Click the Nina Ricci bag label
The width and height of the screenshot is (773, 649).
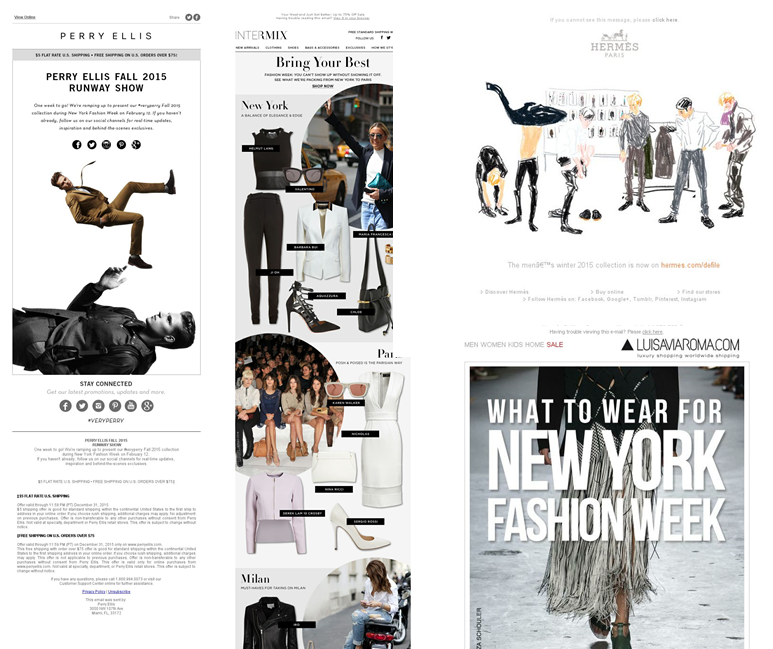click(334, 489)
